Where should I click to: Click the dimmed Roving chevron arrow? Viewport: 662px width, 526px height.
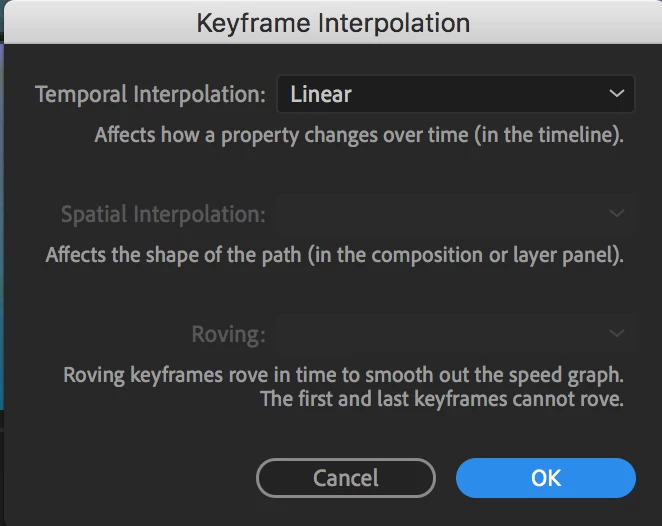pyautogui.click(x=616, y=334)
